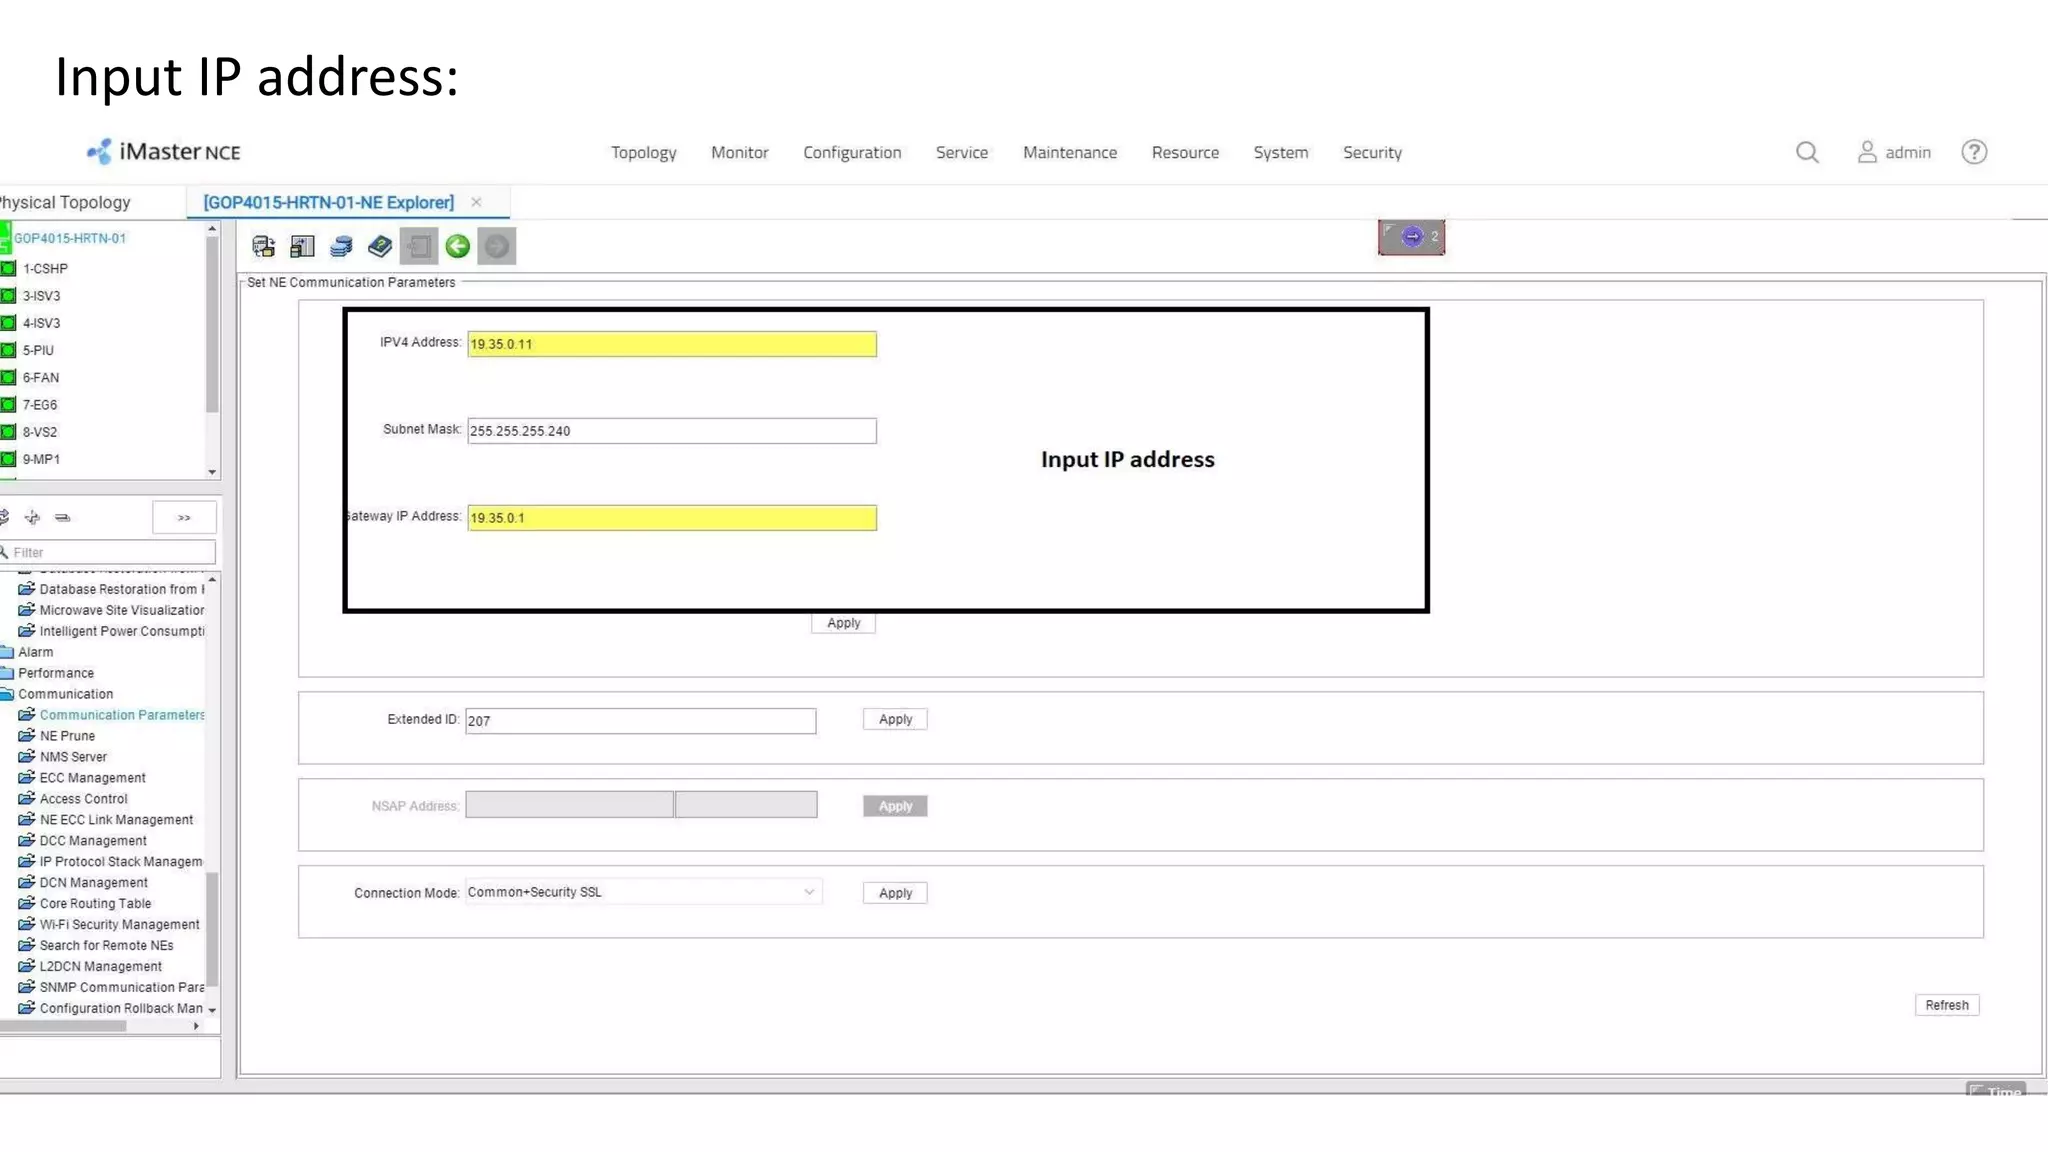Click the admin user icon
The image size is (2048, 1152).
(x=1867, y=152)
